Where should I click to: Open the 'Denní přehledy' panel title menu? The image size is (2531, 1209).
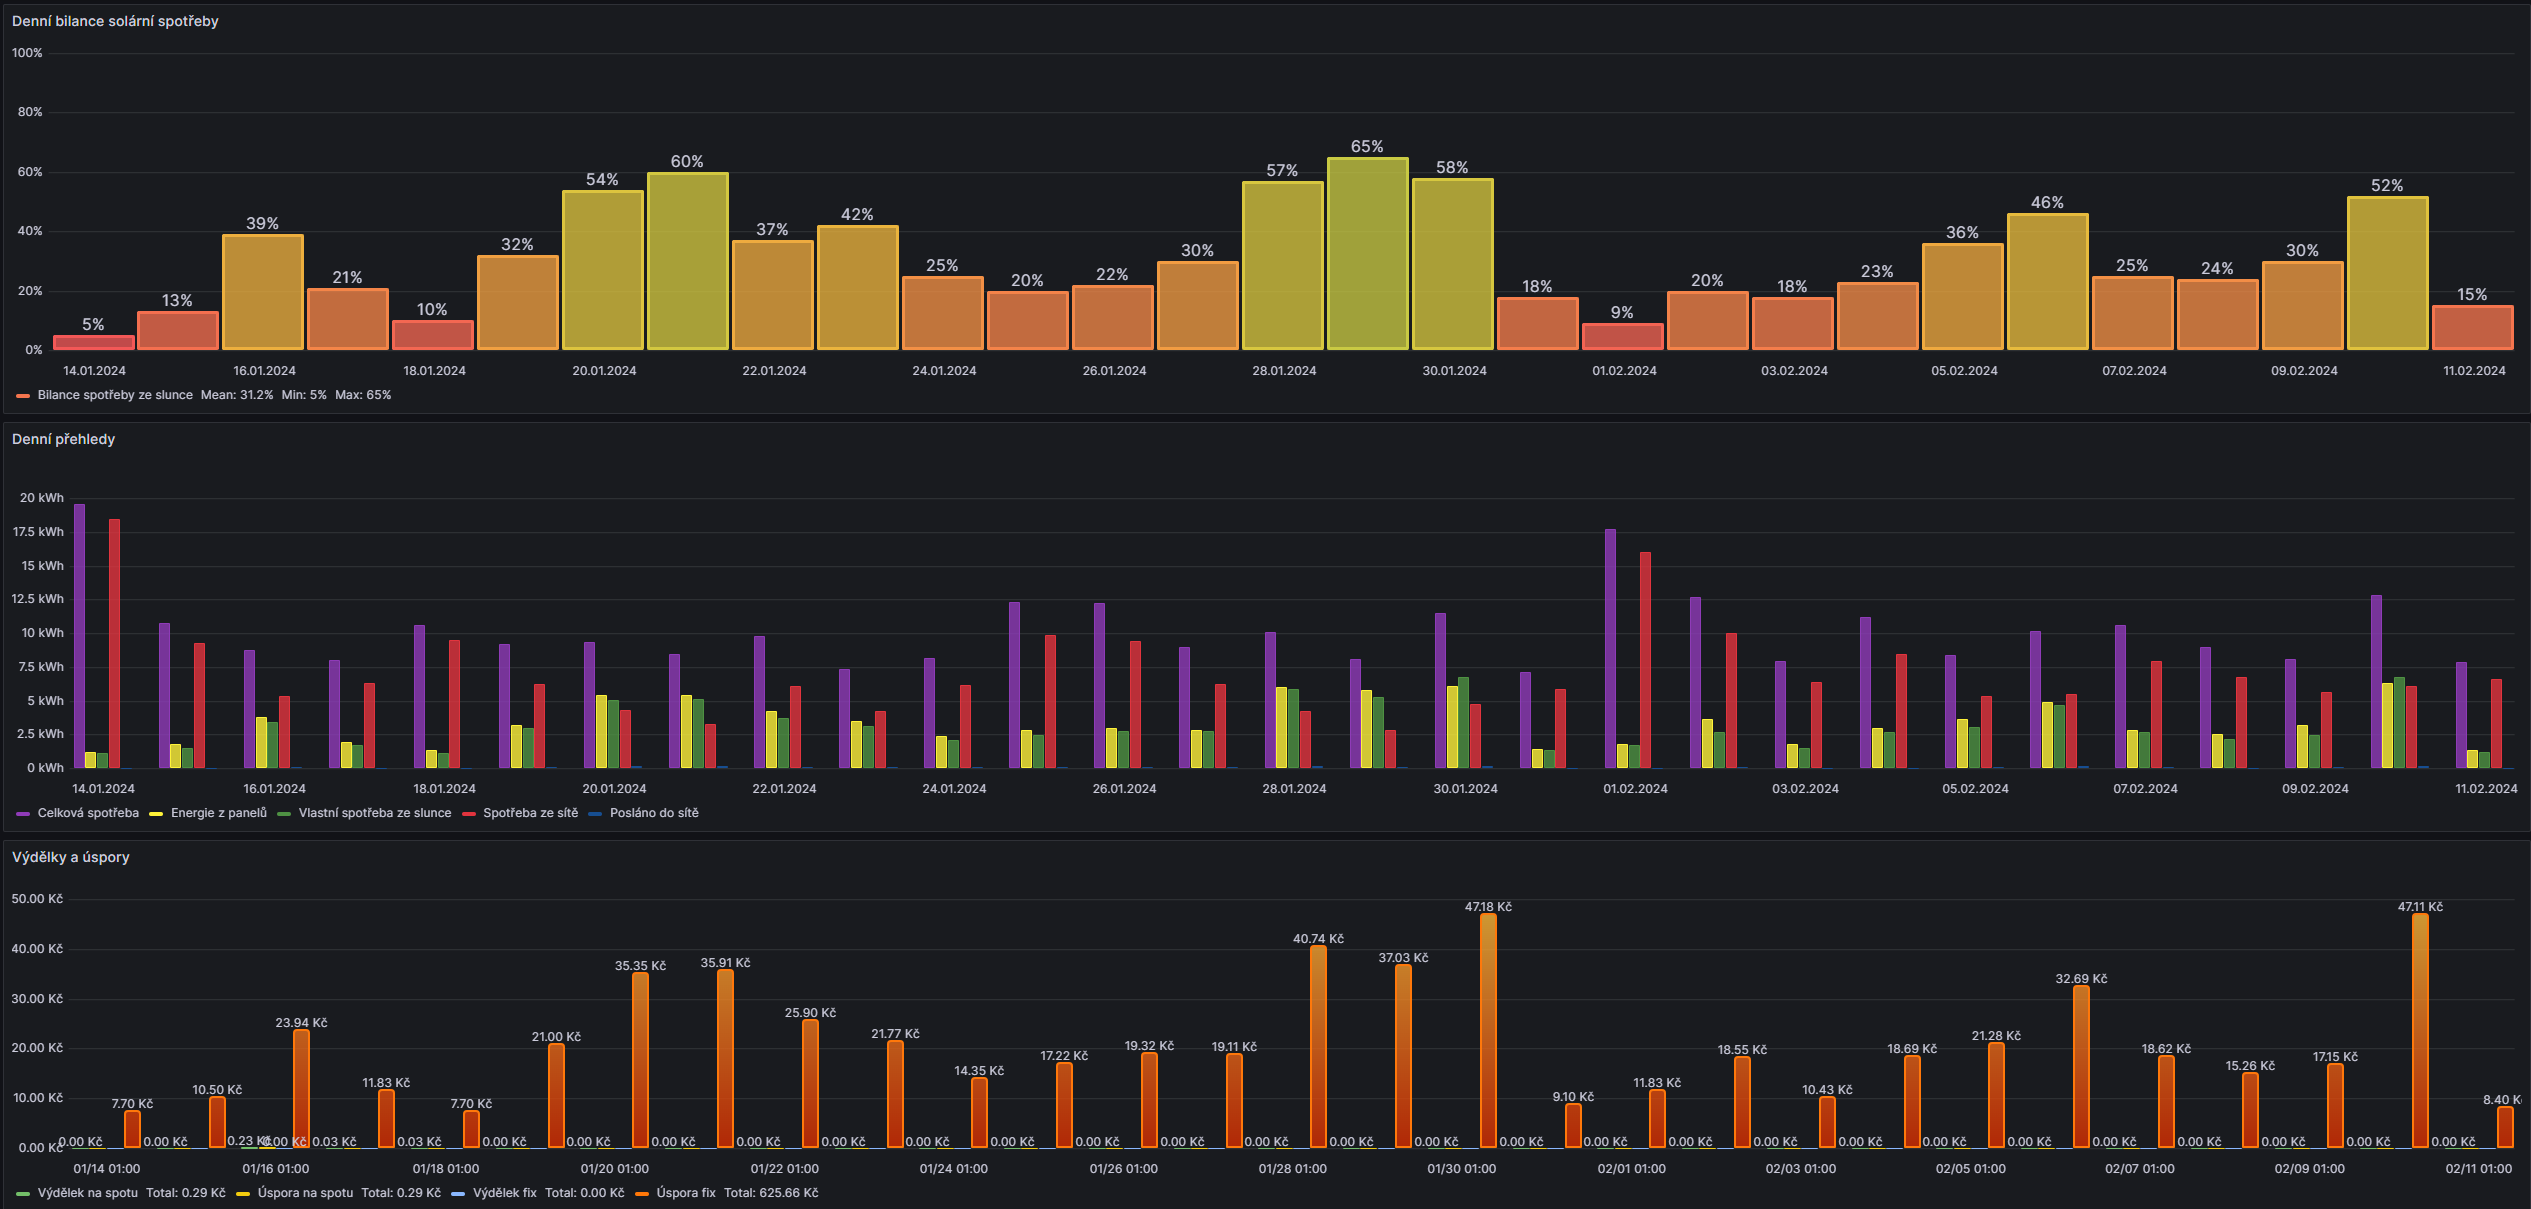[x=63, y=439]
